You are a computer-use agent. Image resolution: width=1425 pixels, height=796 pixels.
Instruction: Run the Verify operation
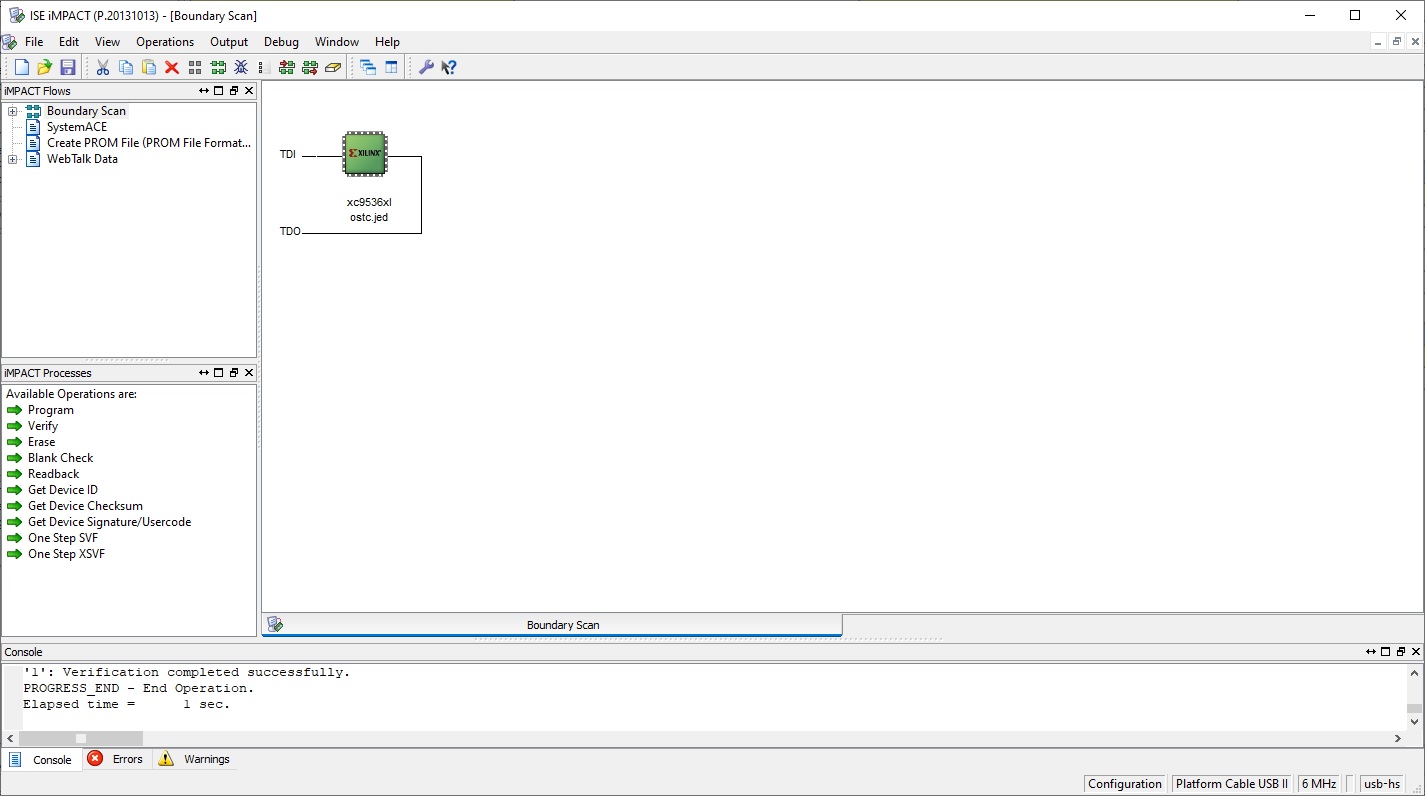(43, 426)
